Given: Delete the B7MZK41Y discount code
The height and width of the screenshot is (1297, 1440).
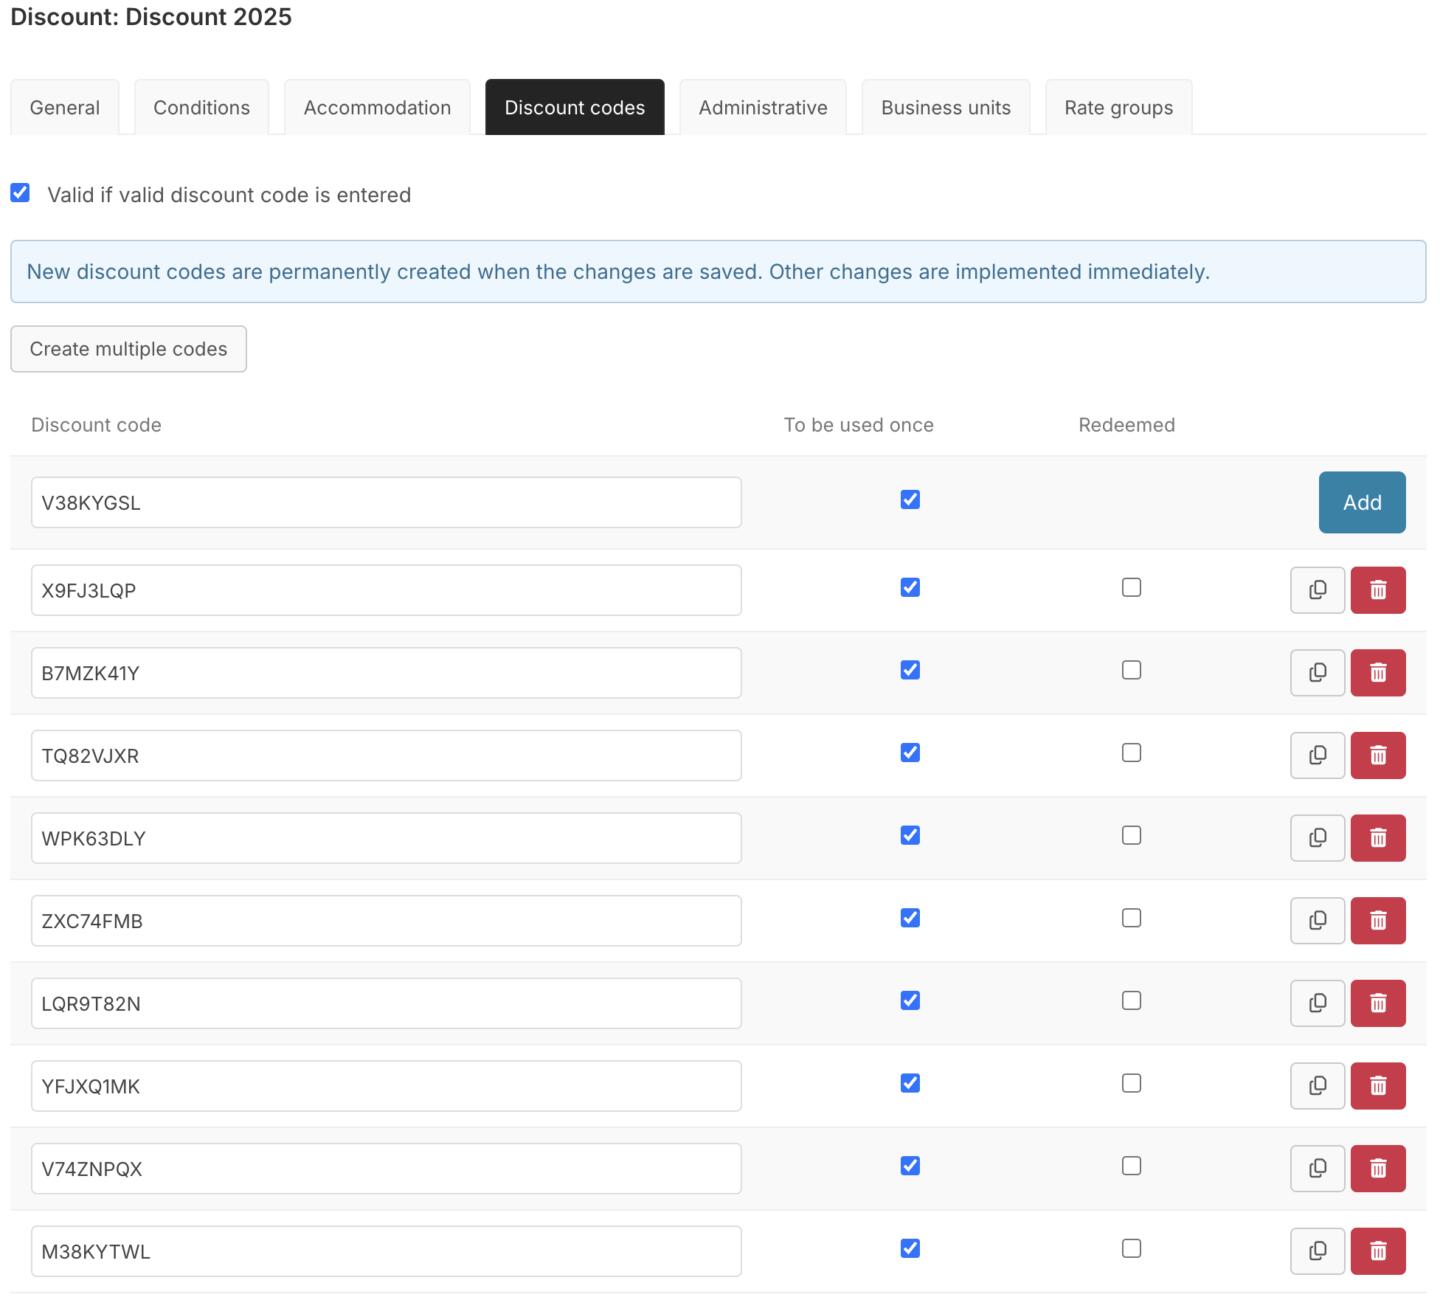Looking at the screenshot, I should coord(1378,673).
